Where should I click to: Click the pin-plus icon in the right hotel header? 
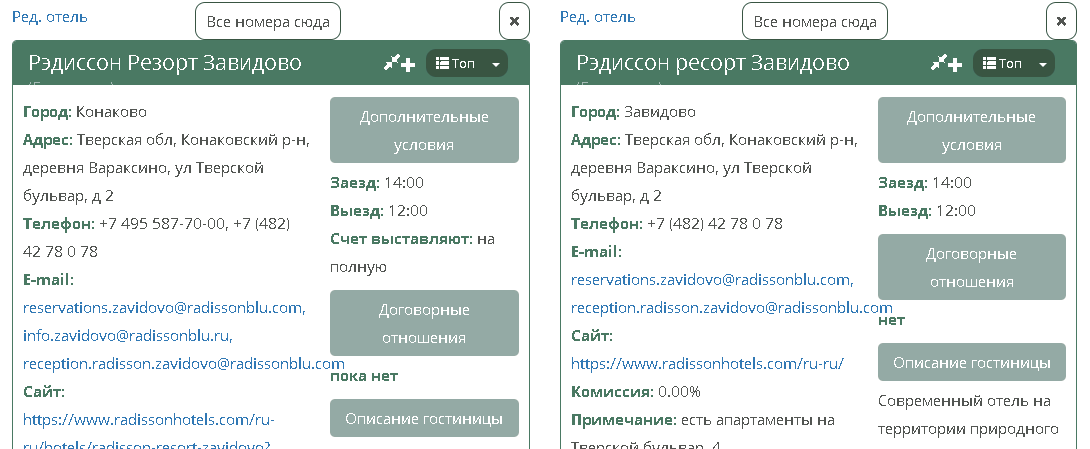click(x=946, y=64)
